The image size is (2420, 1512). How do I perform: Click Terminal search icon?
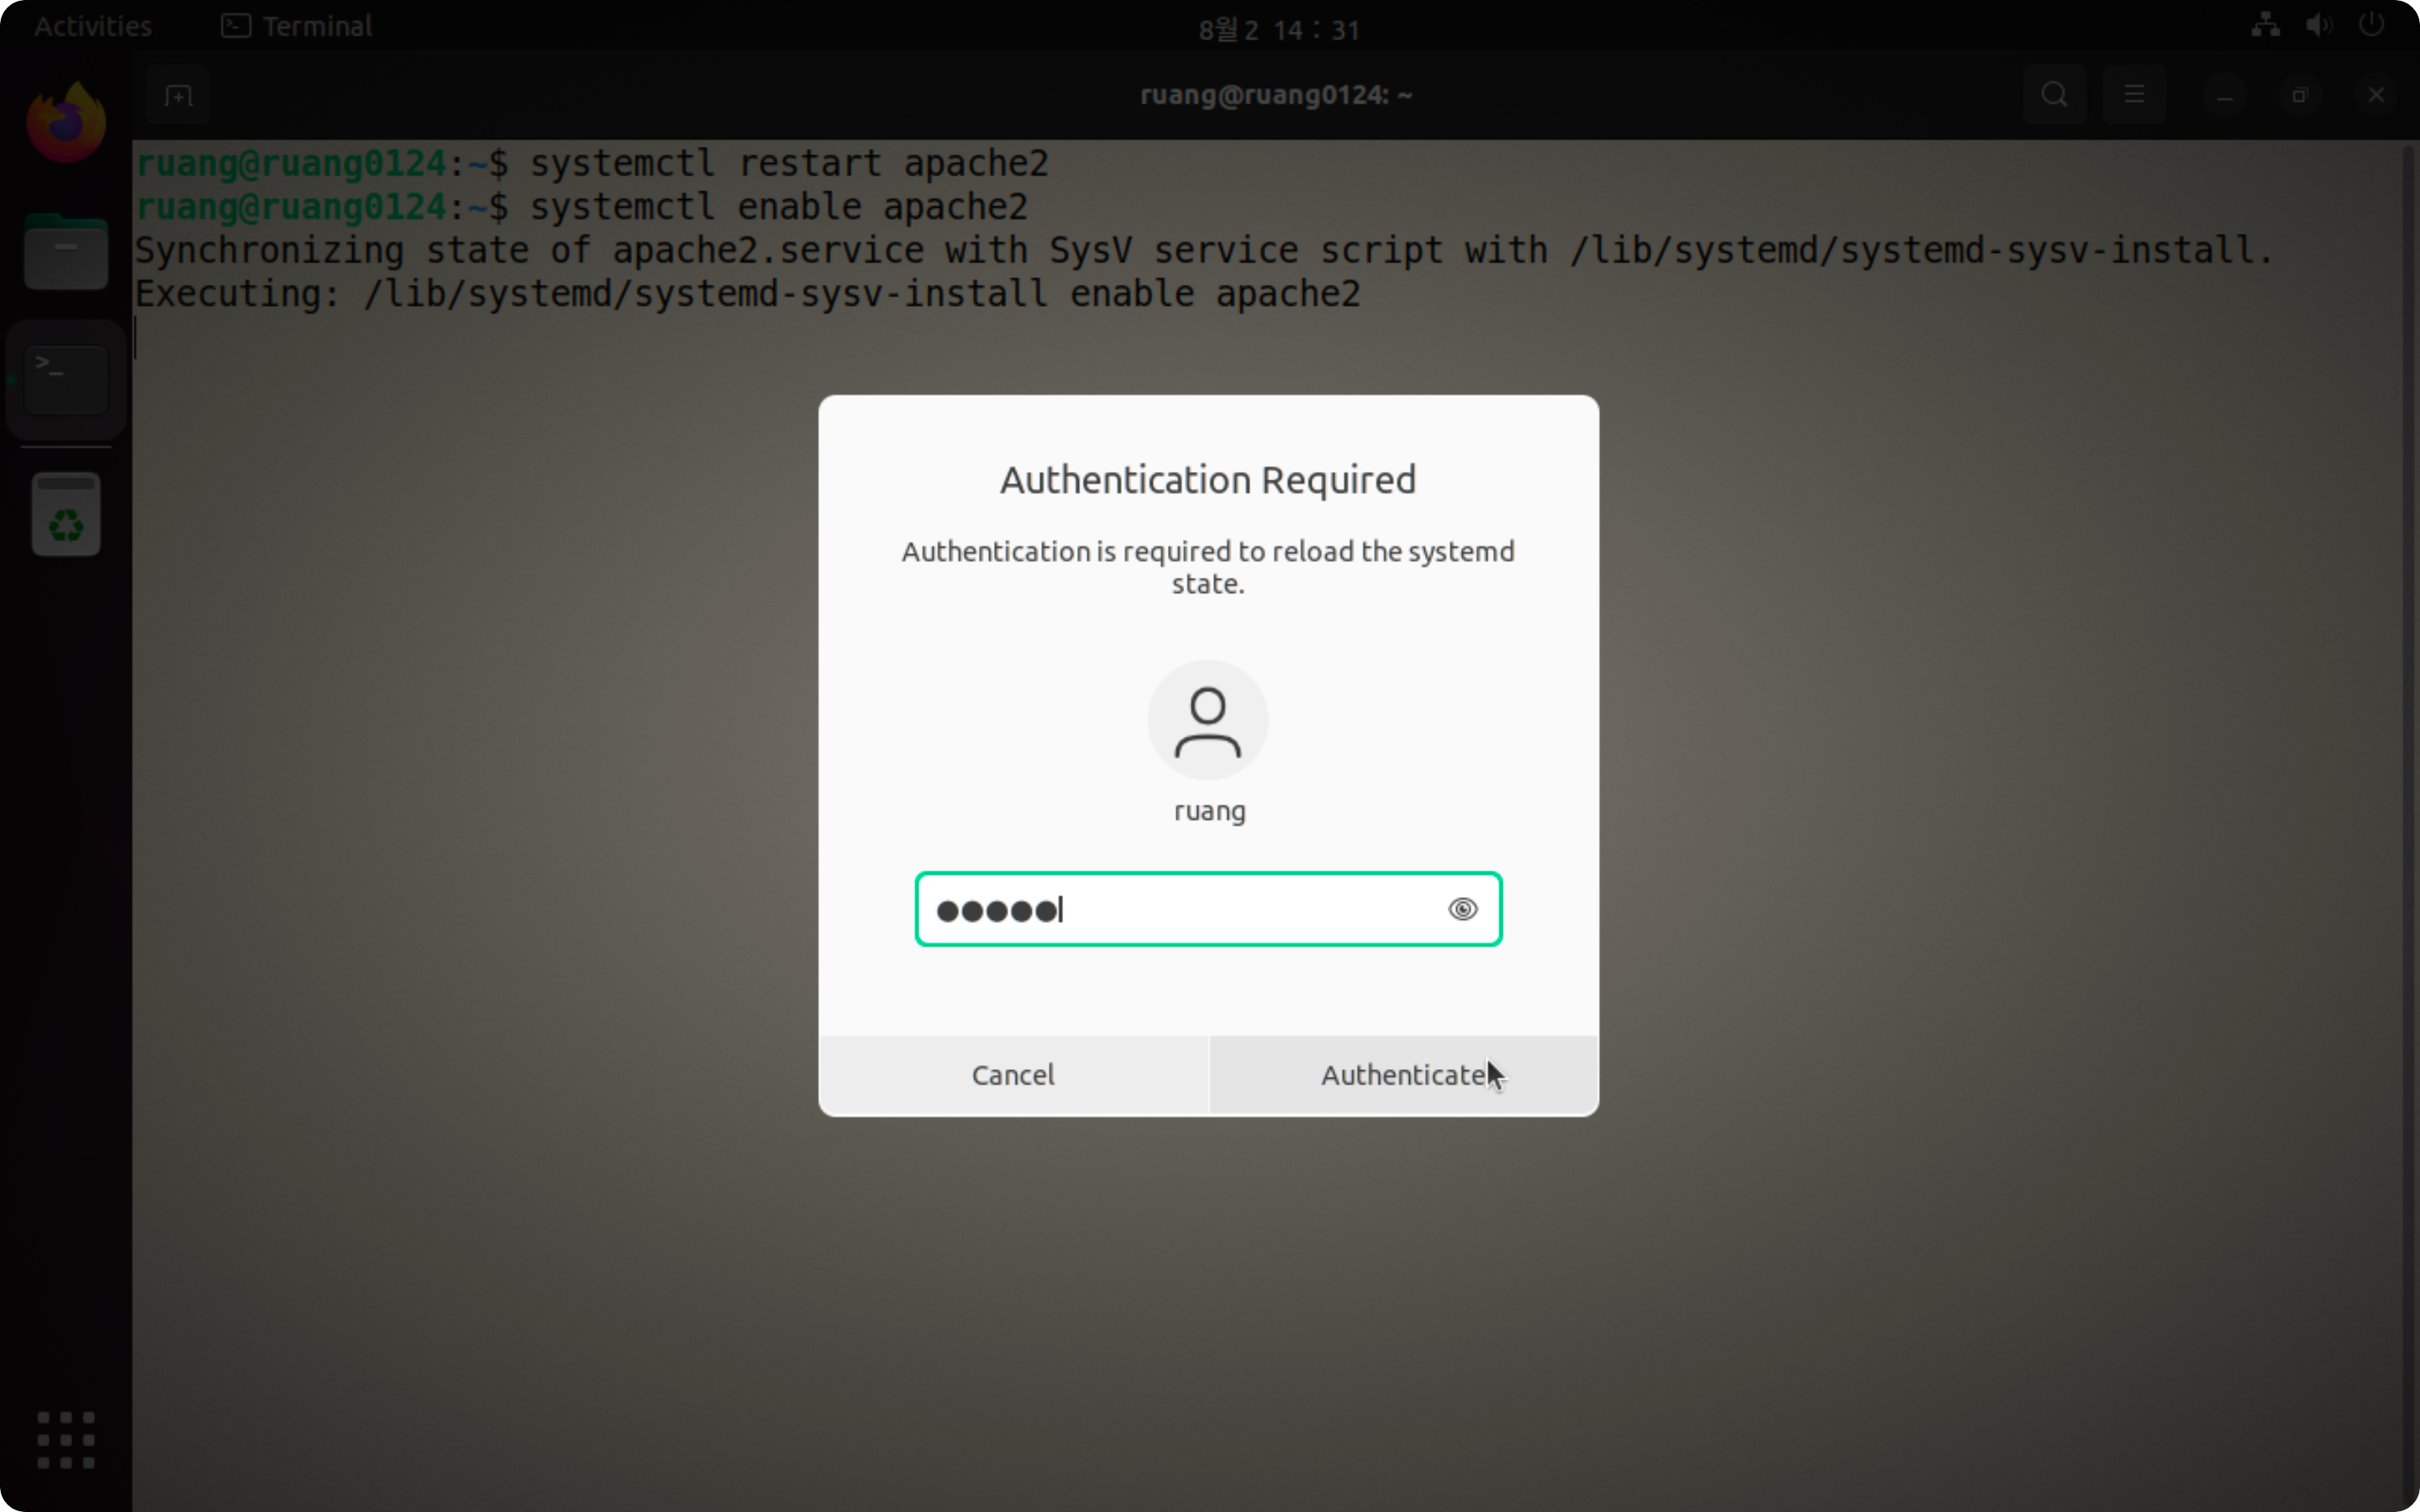coord(2054,95)
